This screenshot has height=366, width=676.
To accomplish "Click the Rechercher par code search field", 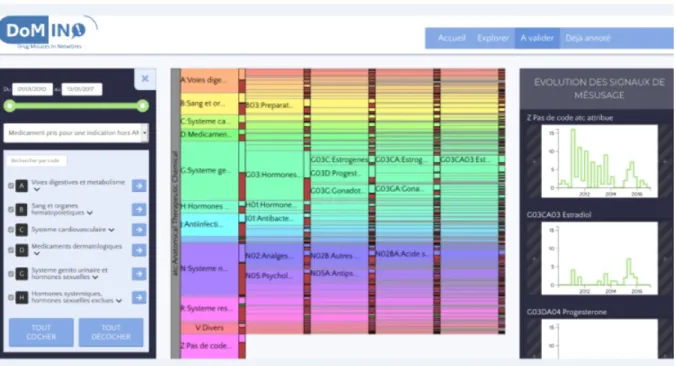I will tap(36, 161).
